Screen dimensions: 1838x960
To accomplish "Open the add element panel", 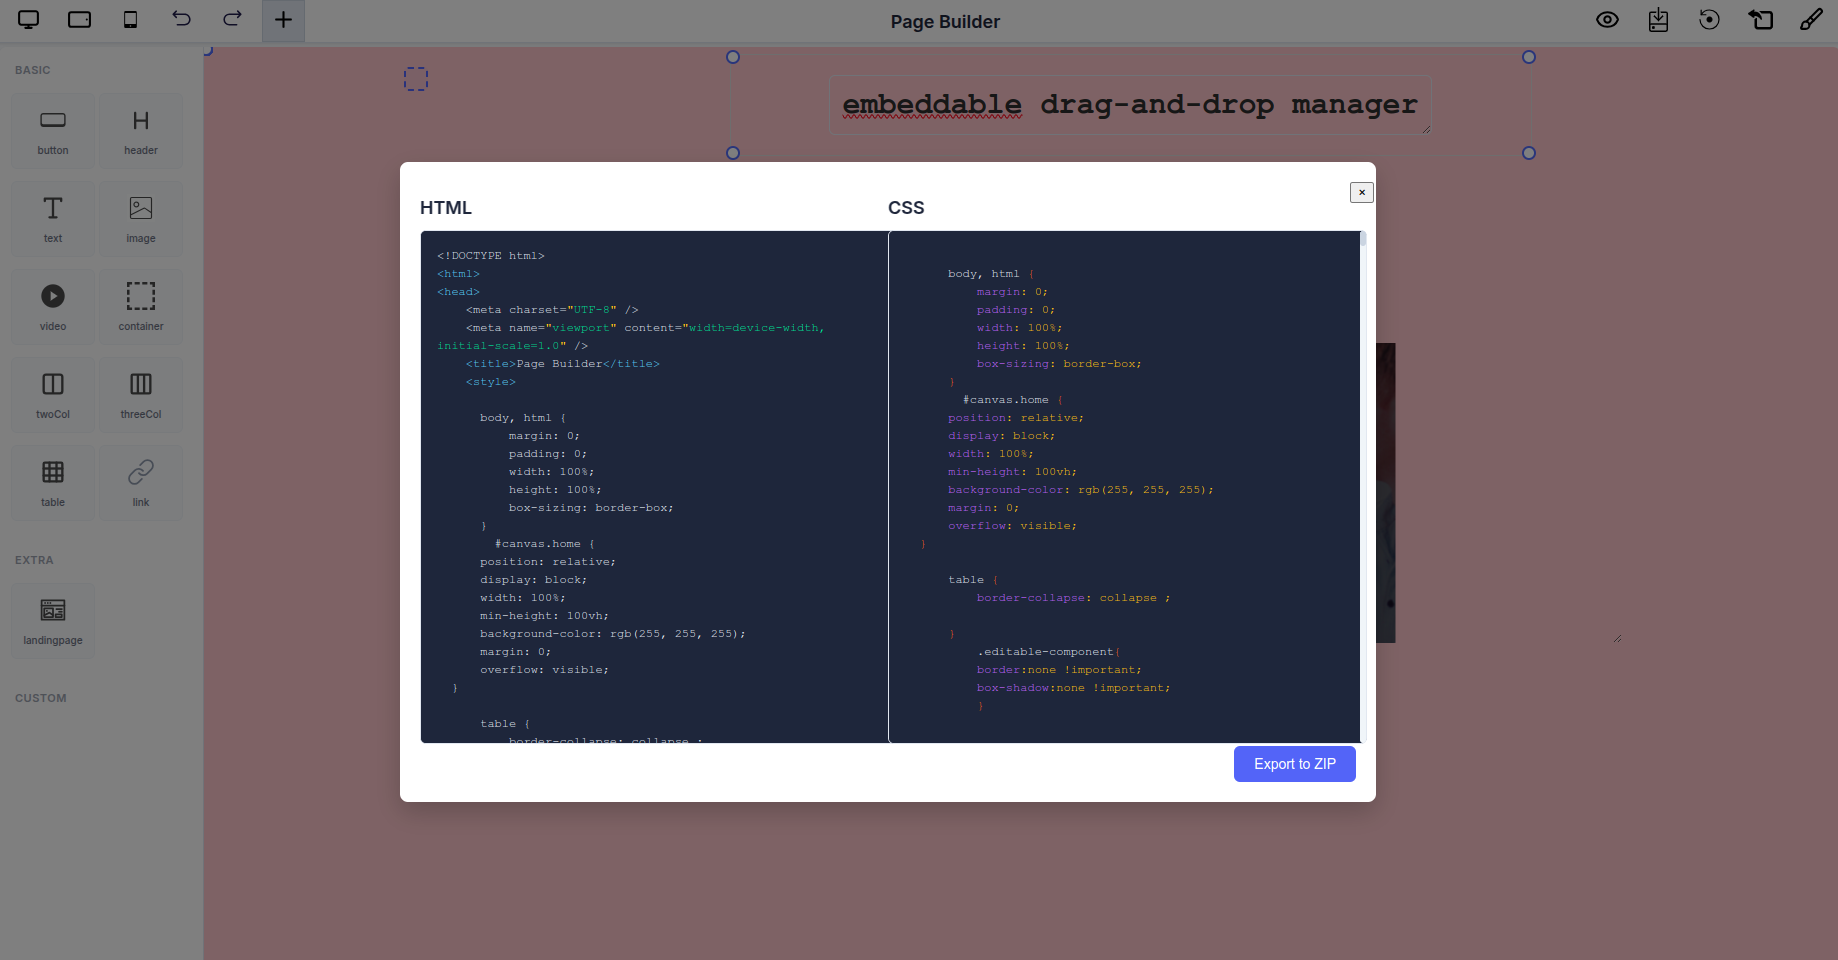I will click(x=282, y=19).
